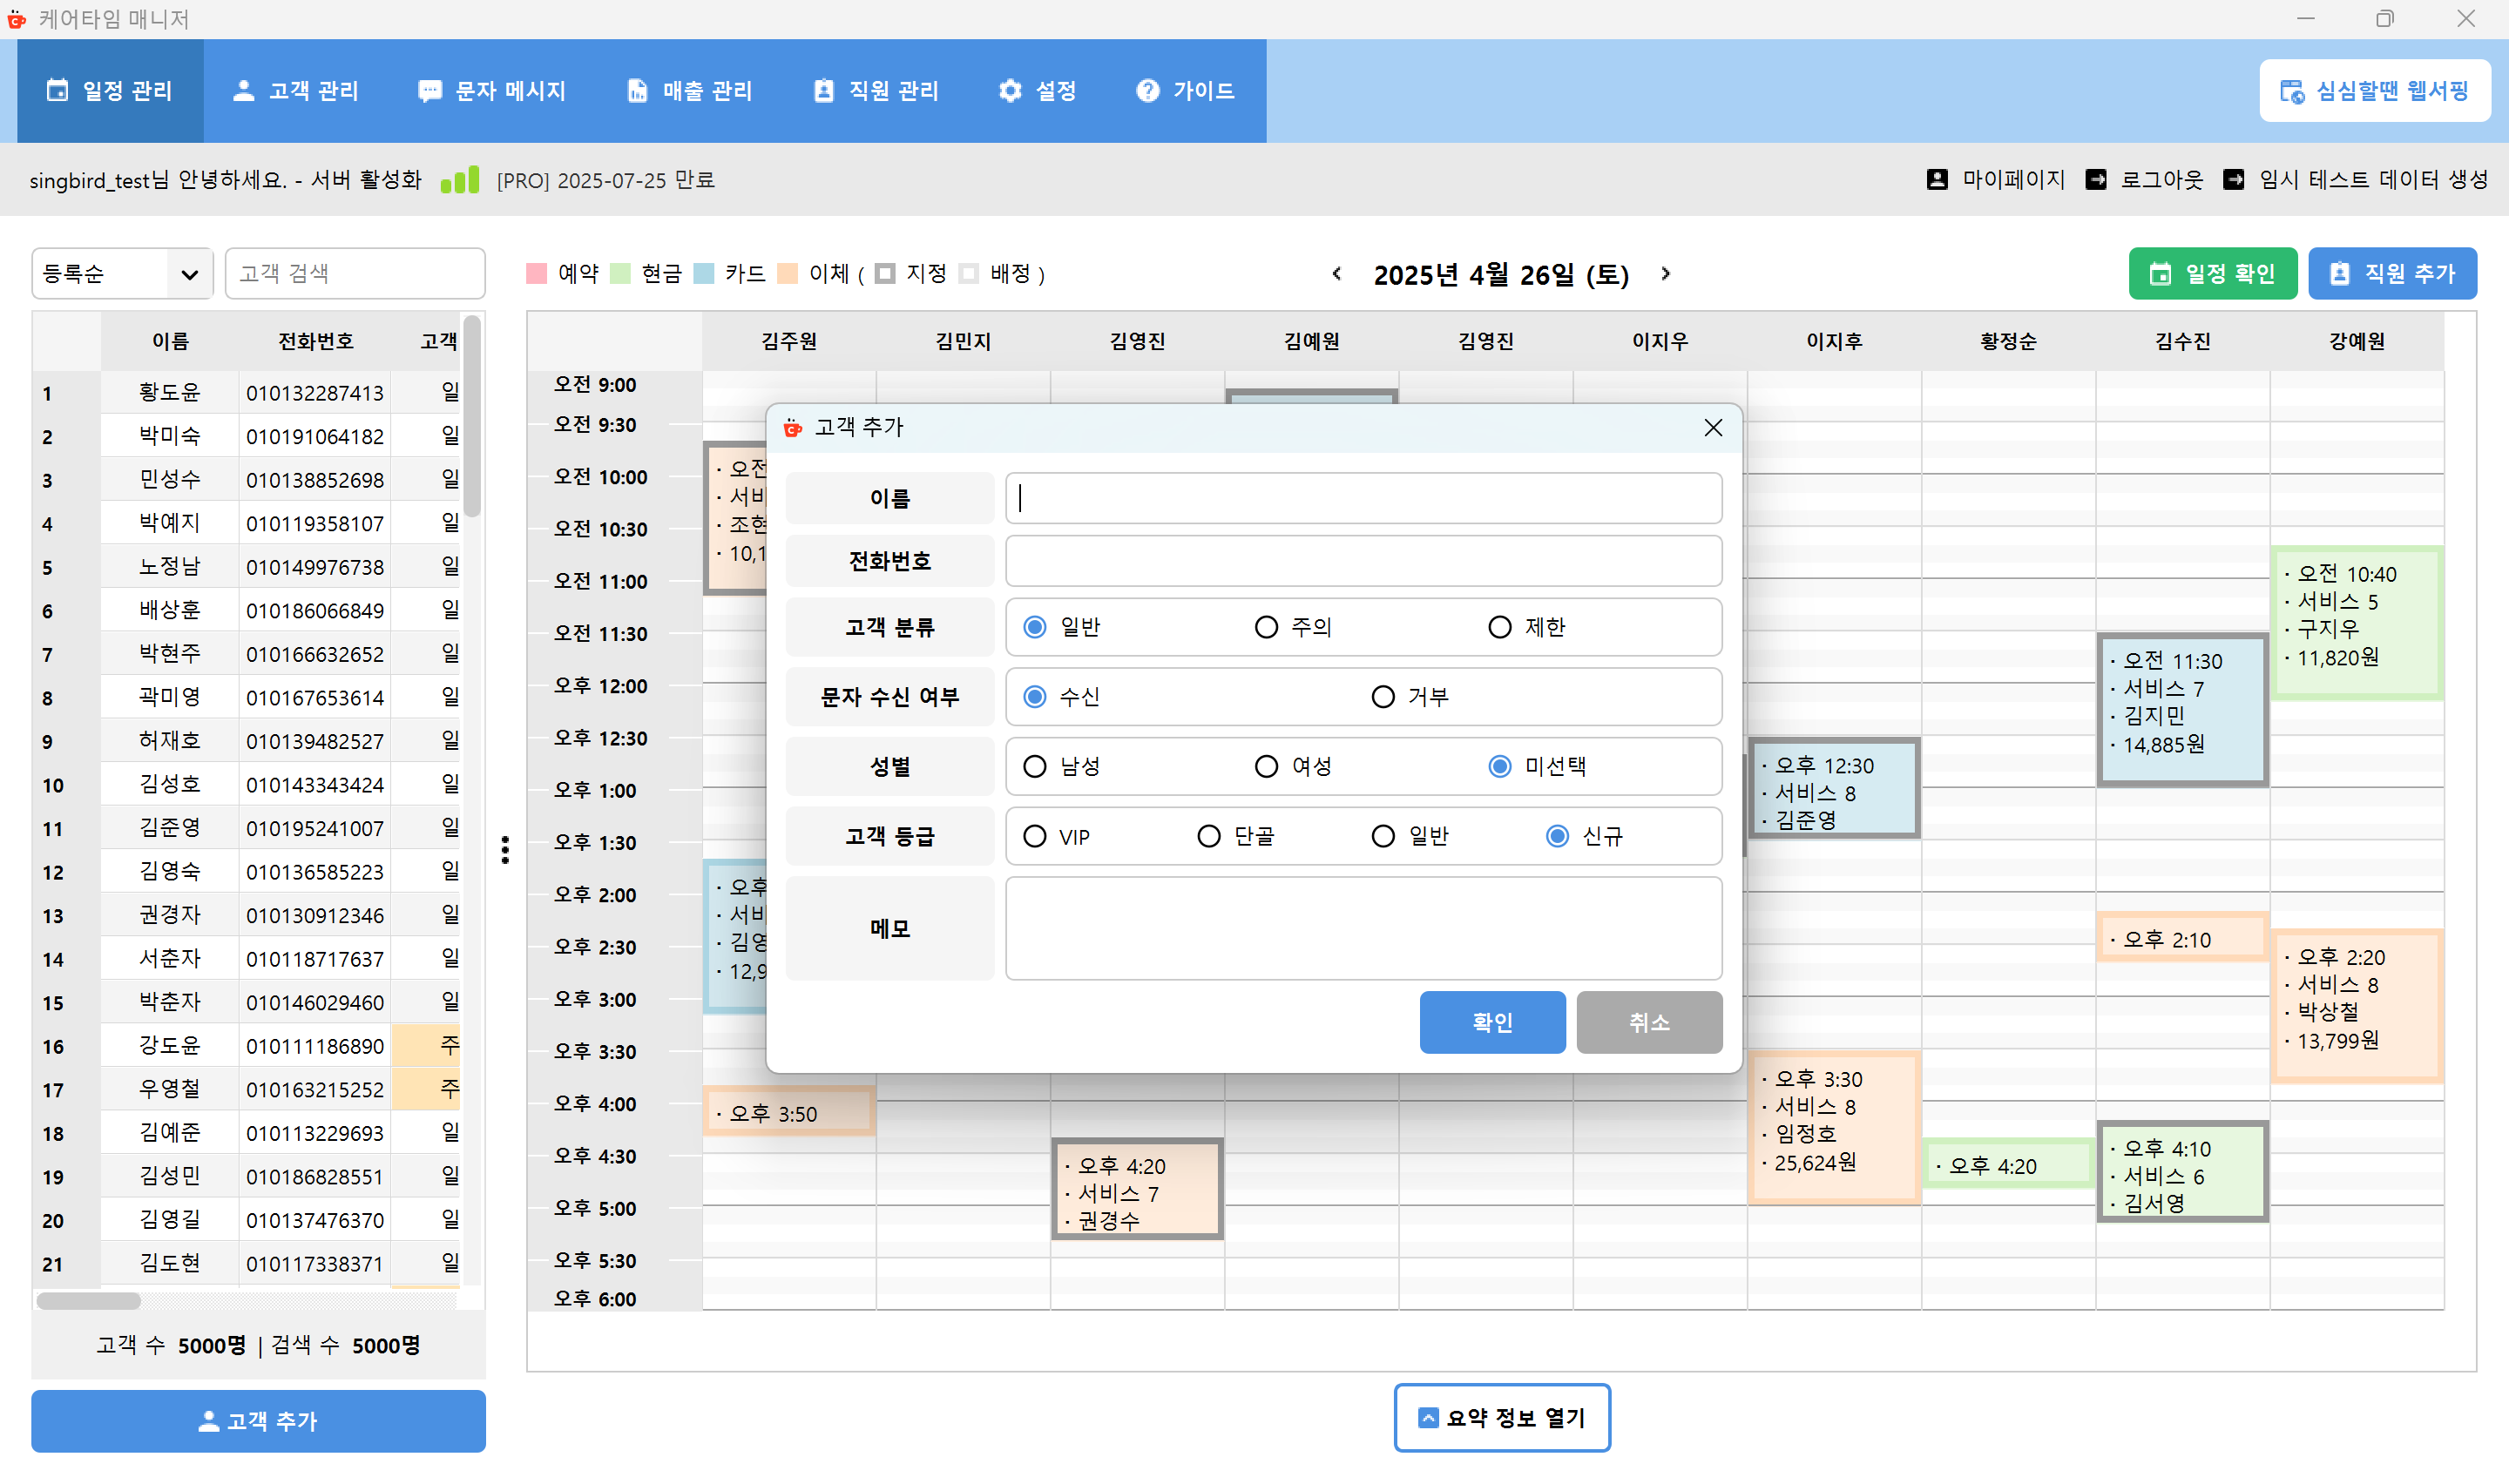Open the 설정 settings tab

click(x=1037, y=91)
